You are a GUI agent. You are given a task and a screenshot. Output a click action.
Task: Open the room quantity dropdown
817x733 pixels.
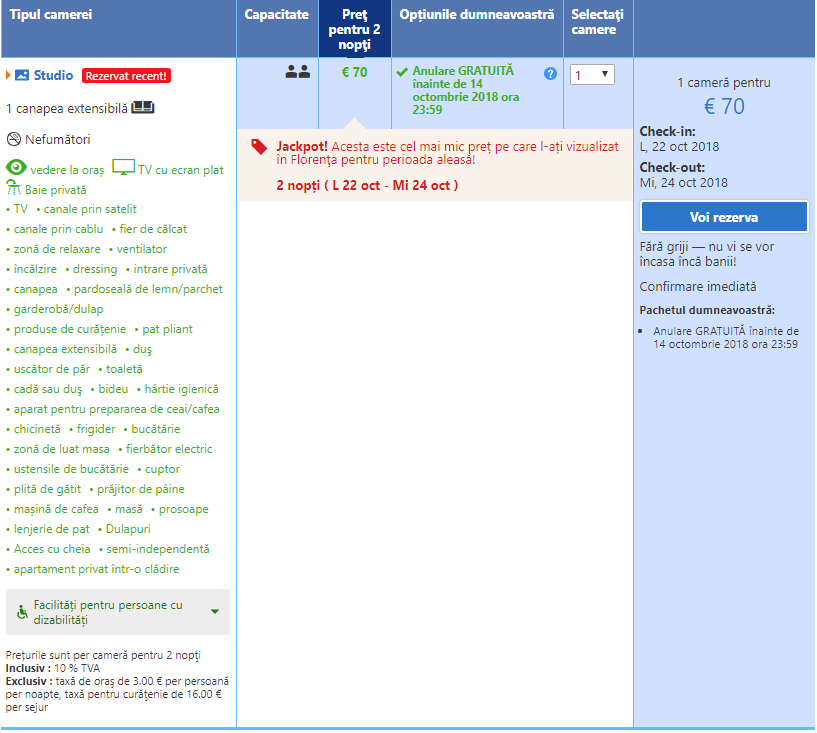[x=592, y=75]
